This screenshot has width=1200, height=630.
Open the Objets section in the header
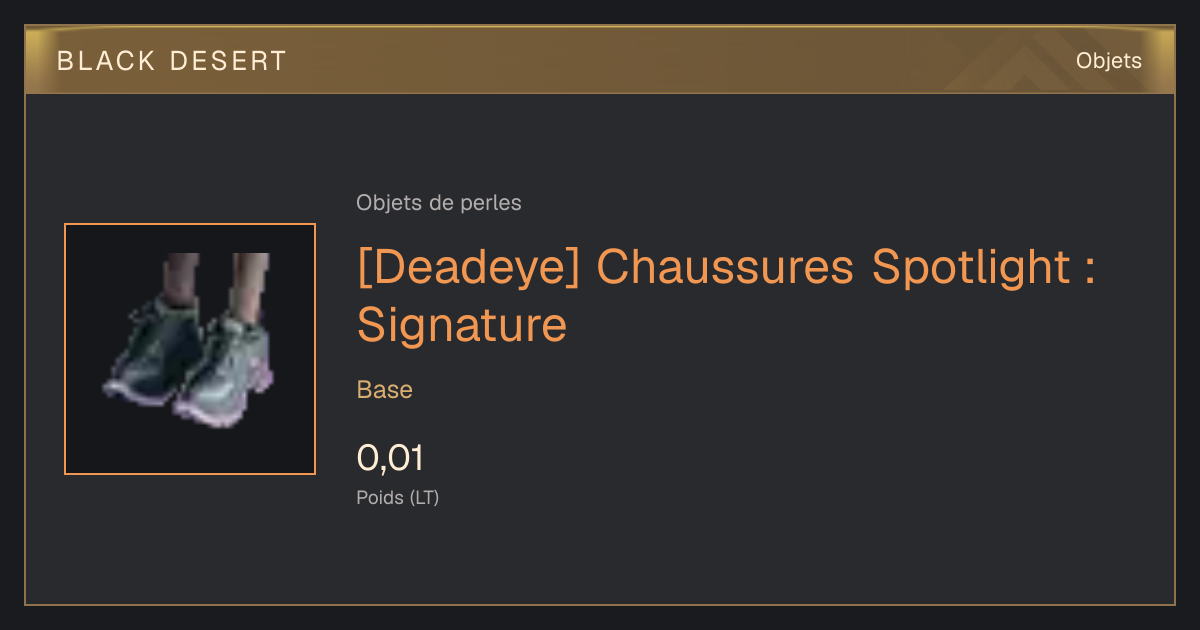coord(1108,61)
